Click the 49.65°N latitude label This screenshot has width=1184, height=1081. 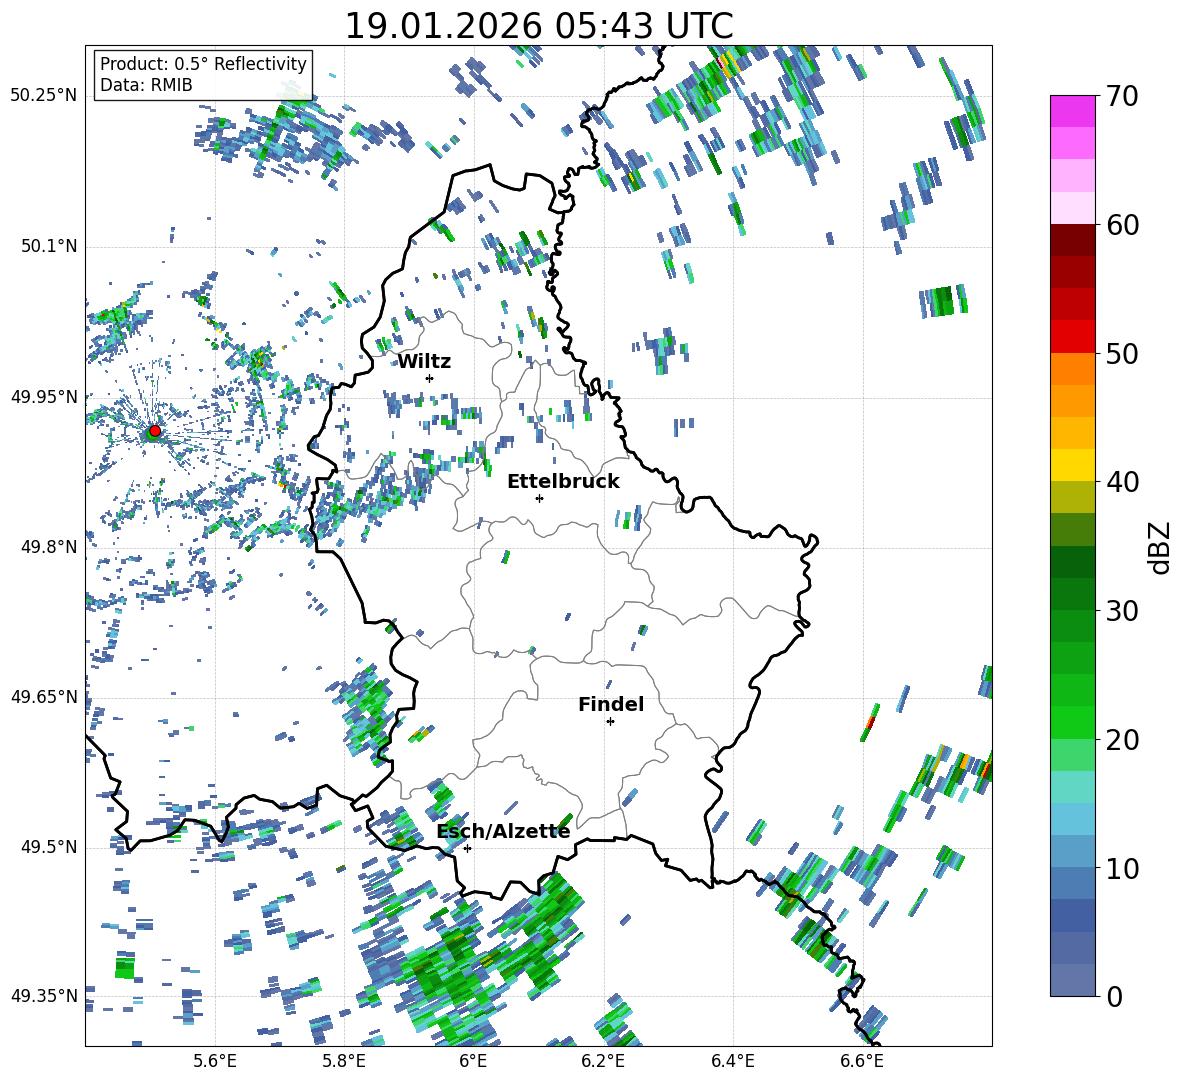pos(44,696)
